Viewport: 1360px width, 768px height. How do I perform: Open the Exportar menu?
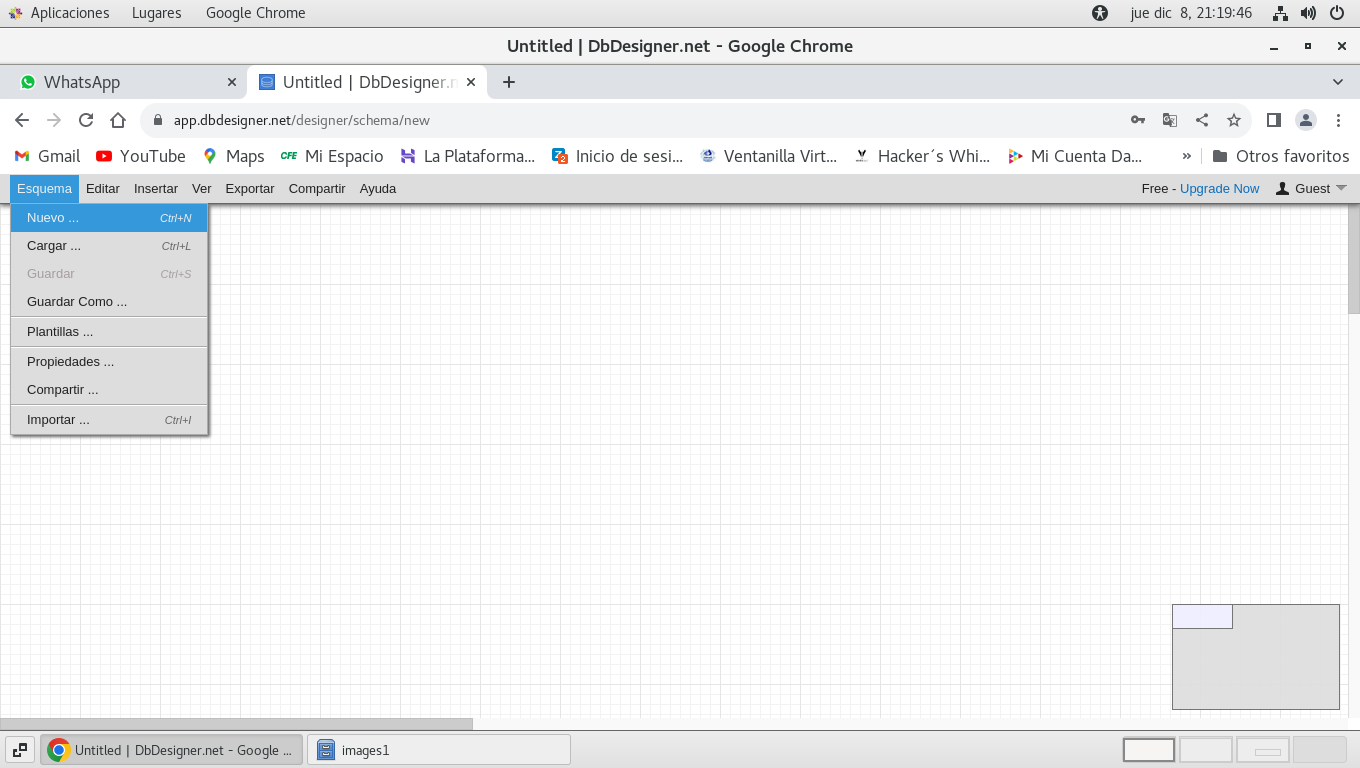pyautogui.click(x=250, y=188)
